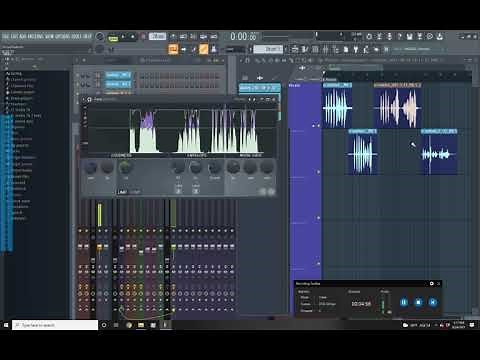Select the second Sample channel button
Viewport: 480px width, 360px height.
(118, 84)
